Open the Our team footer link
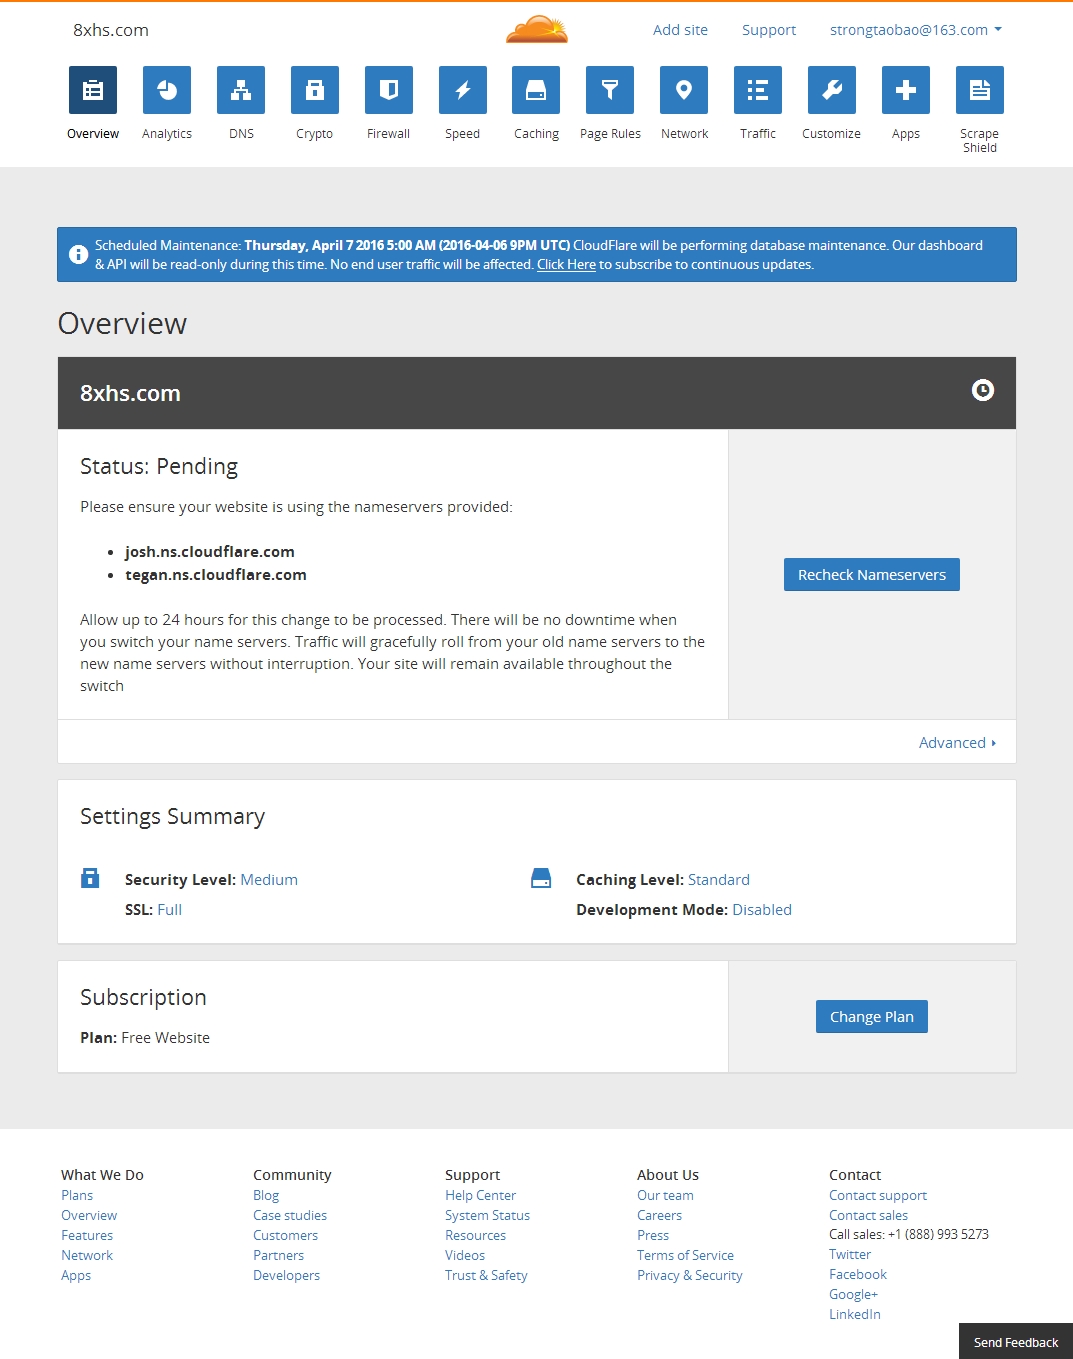 click(665, 1196)
